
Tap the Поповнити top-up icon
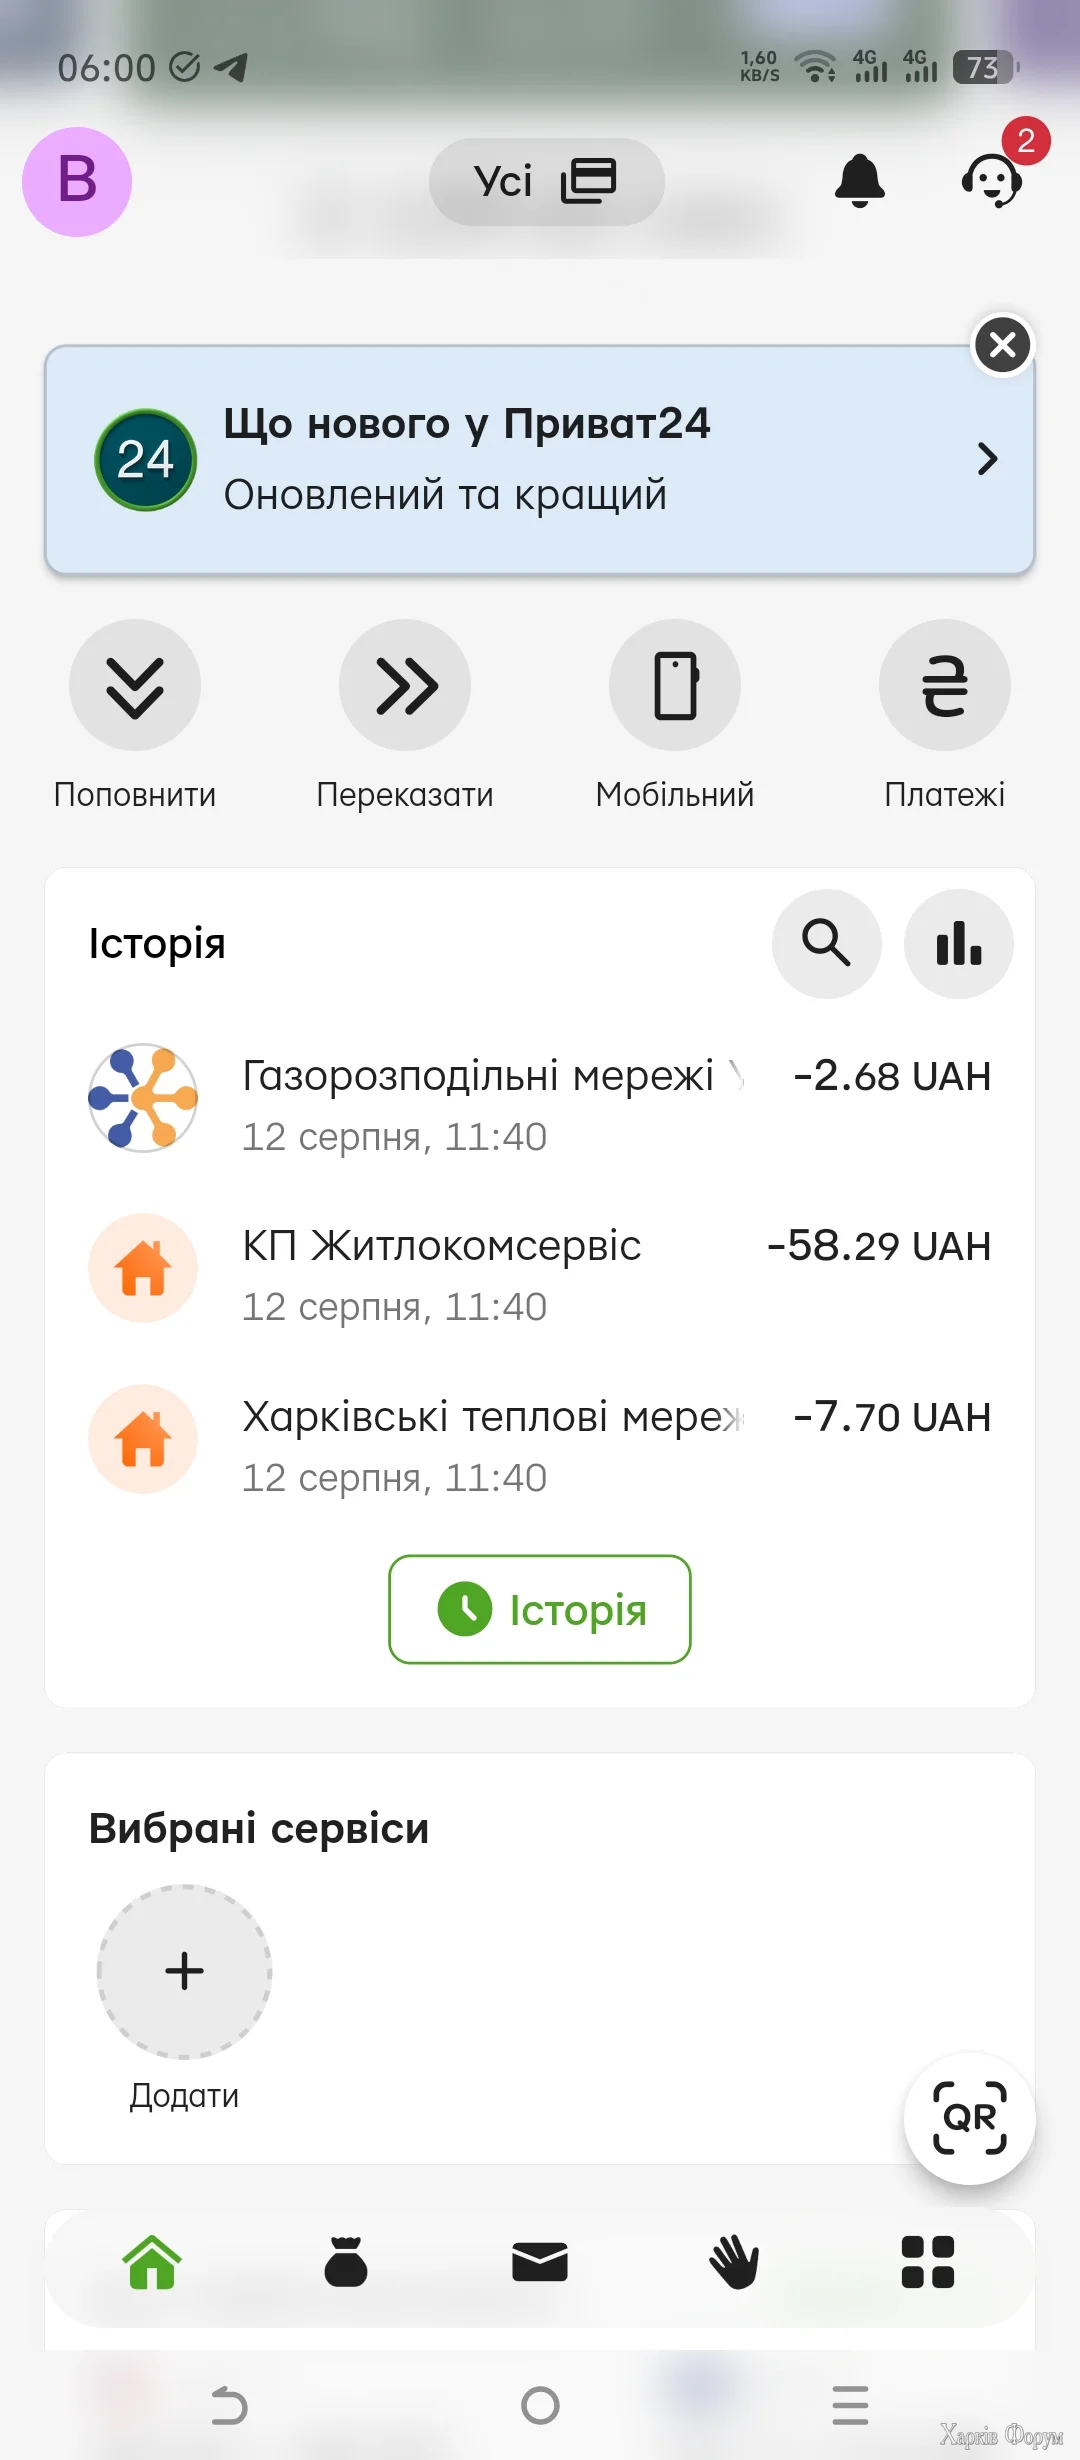pos(135,685)
